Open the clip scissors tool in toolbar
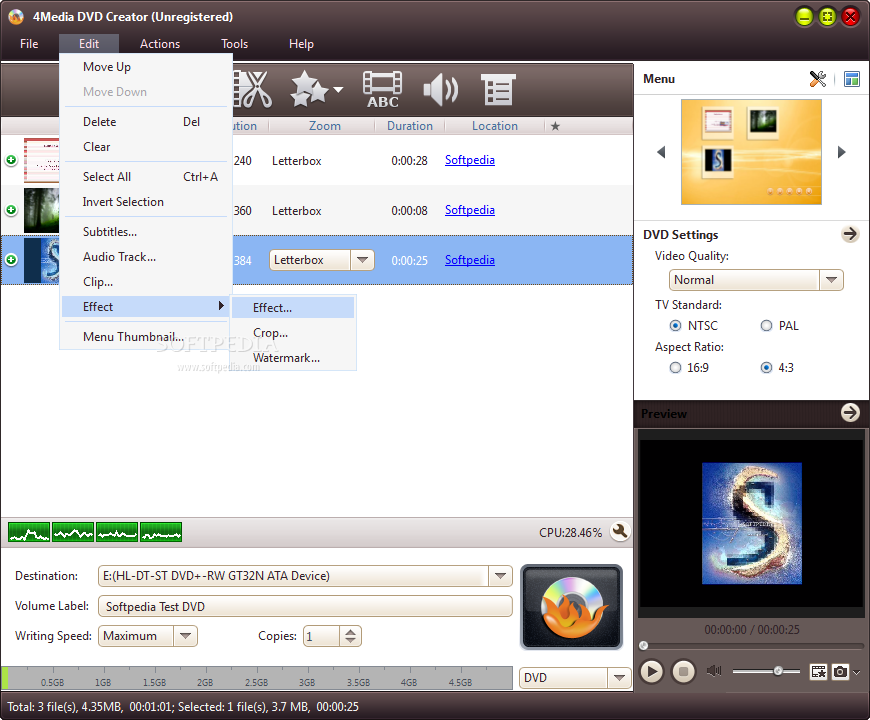870x720 pixels. point(253,89)
